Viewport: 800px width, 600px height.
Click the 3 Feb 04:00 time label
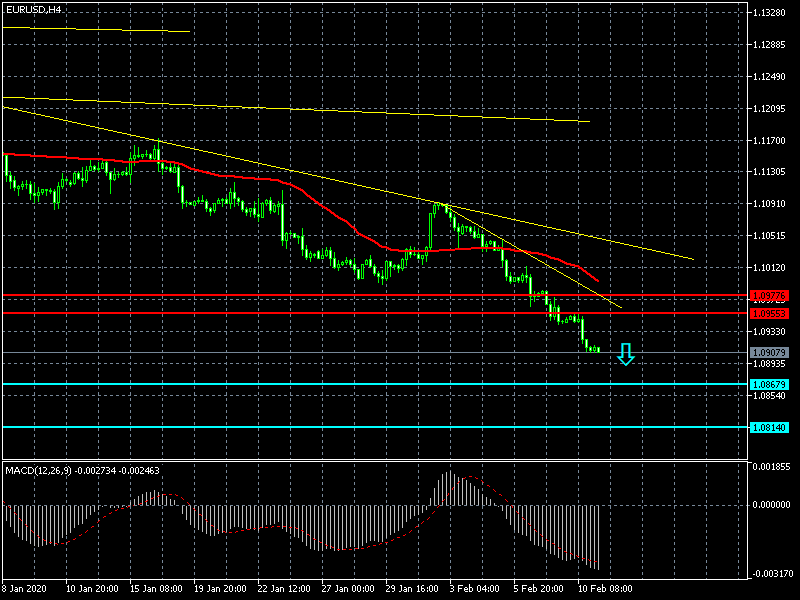click(x=477, y=589)
